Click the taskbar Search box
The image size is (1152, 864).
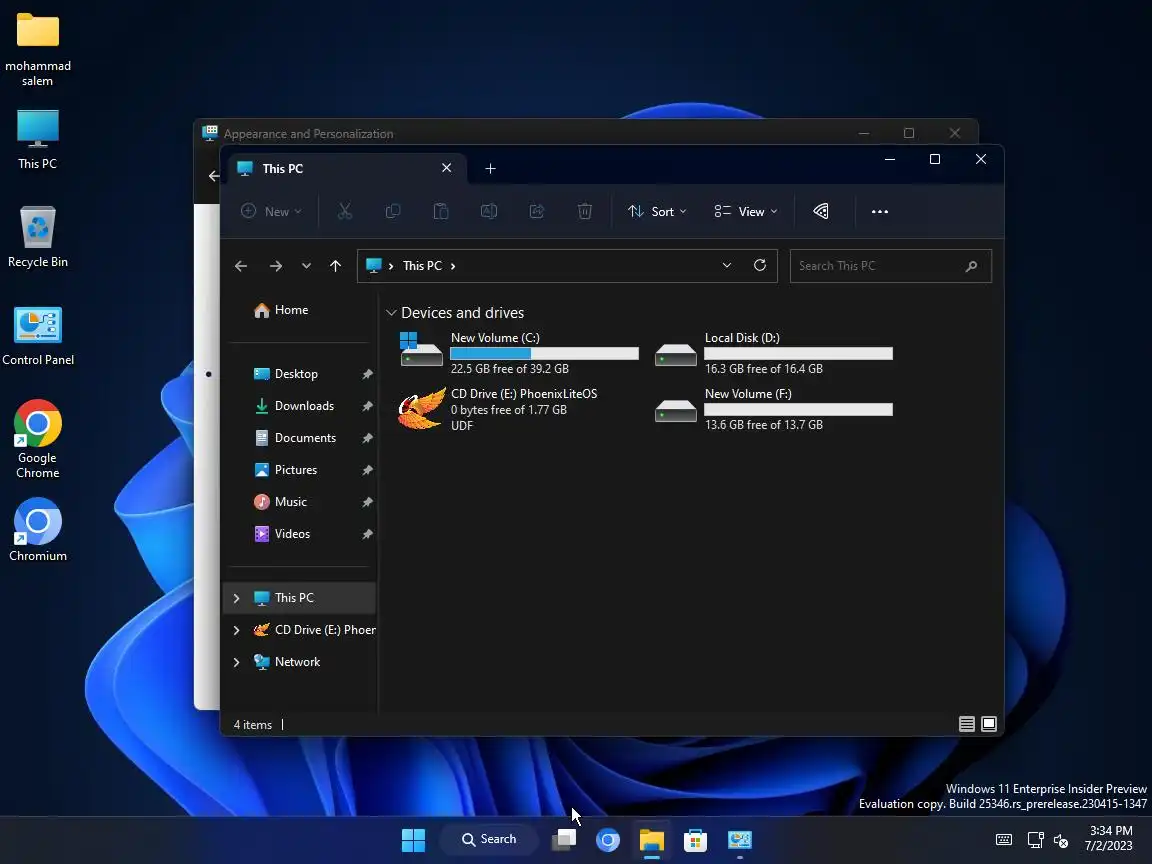[489, 839]
